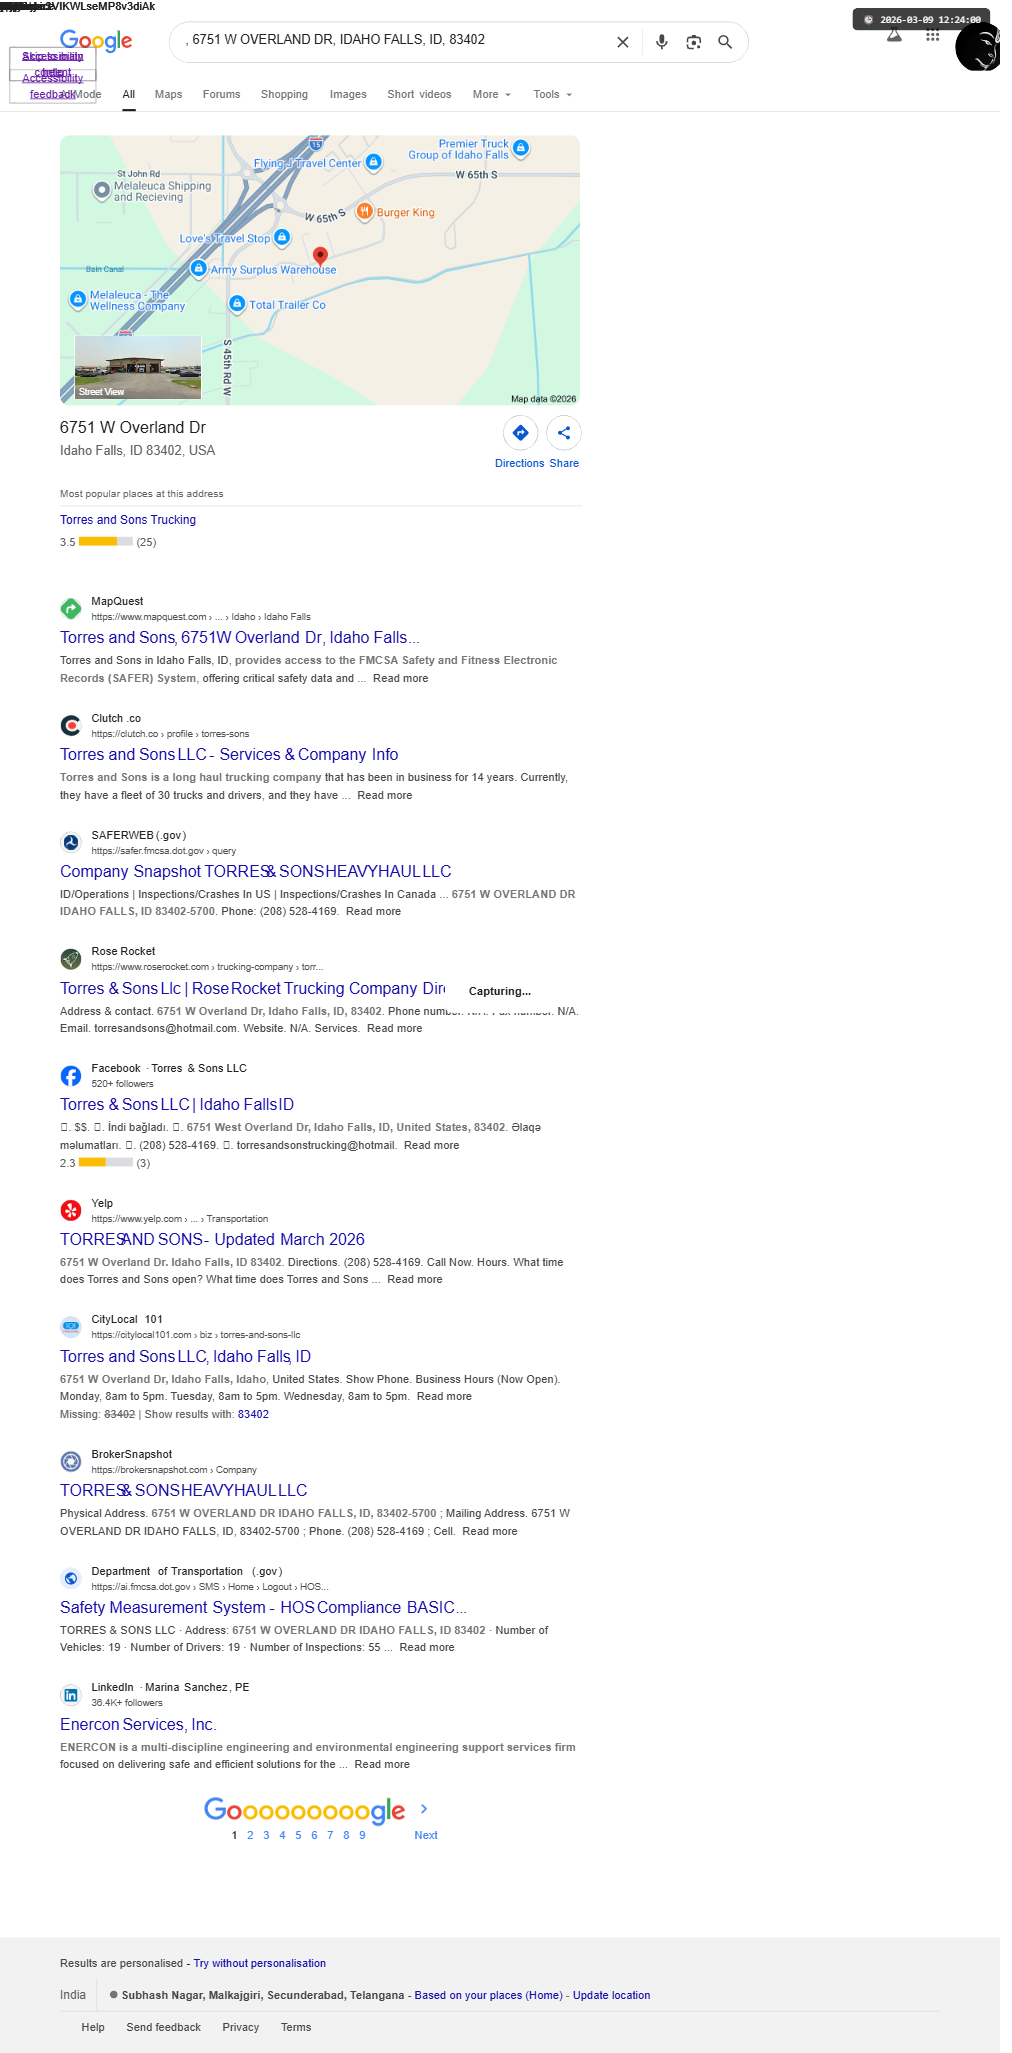Open Torres and Sons Trucking link

pos(128,520)
